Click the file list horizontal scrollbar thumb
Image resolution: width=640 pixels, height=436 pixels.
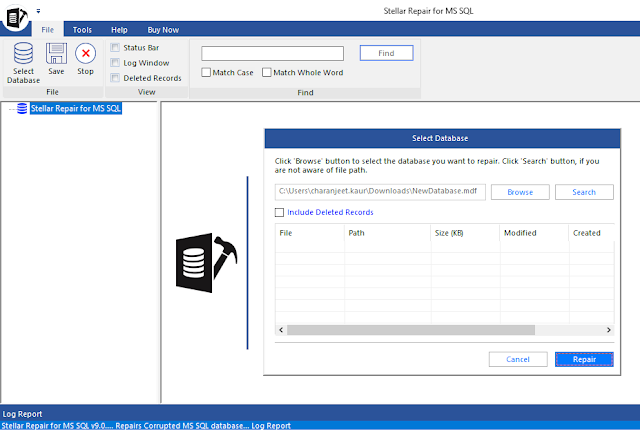click(411, 330)
